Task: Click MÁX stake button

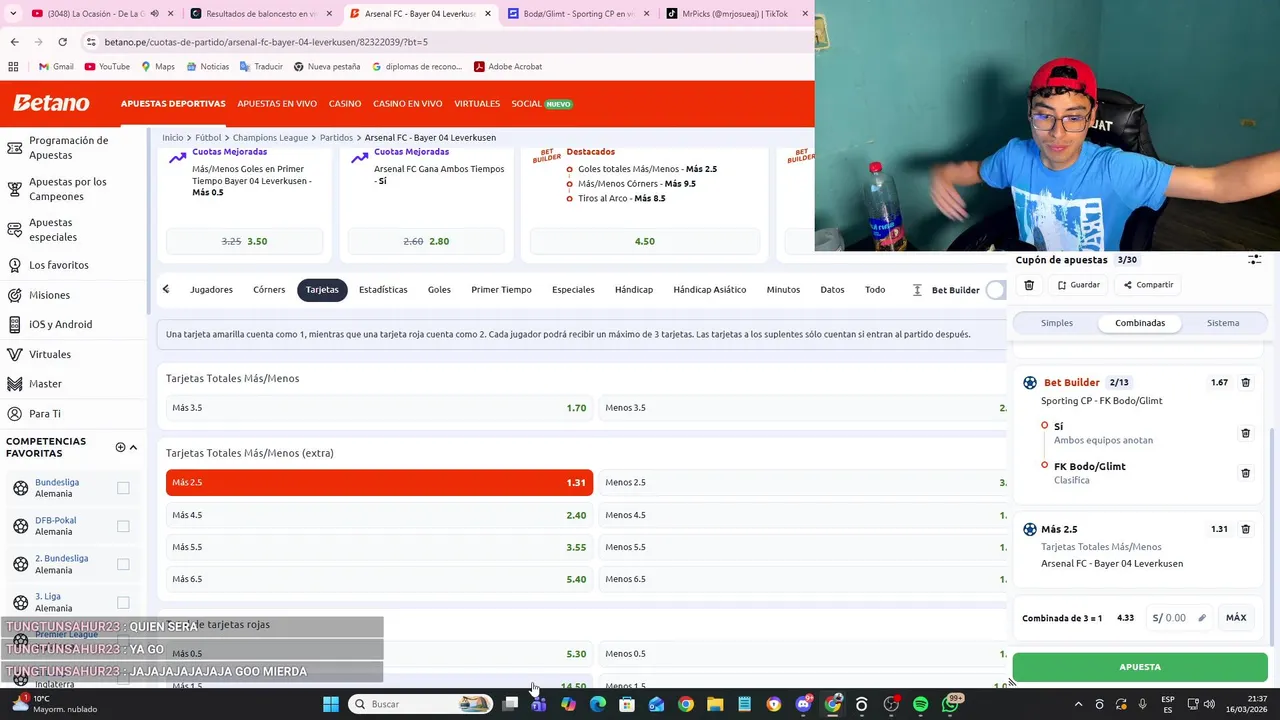Action: (1236, 618)
